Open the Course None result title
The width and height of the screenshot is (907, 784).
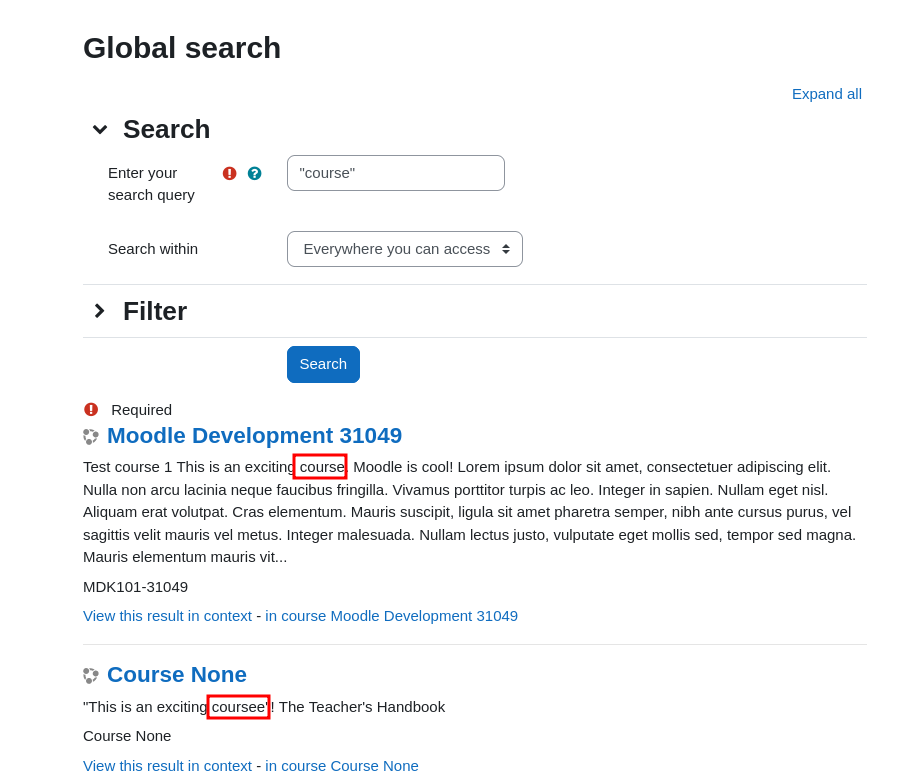177,675
